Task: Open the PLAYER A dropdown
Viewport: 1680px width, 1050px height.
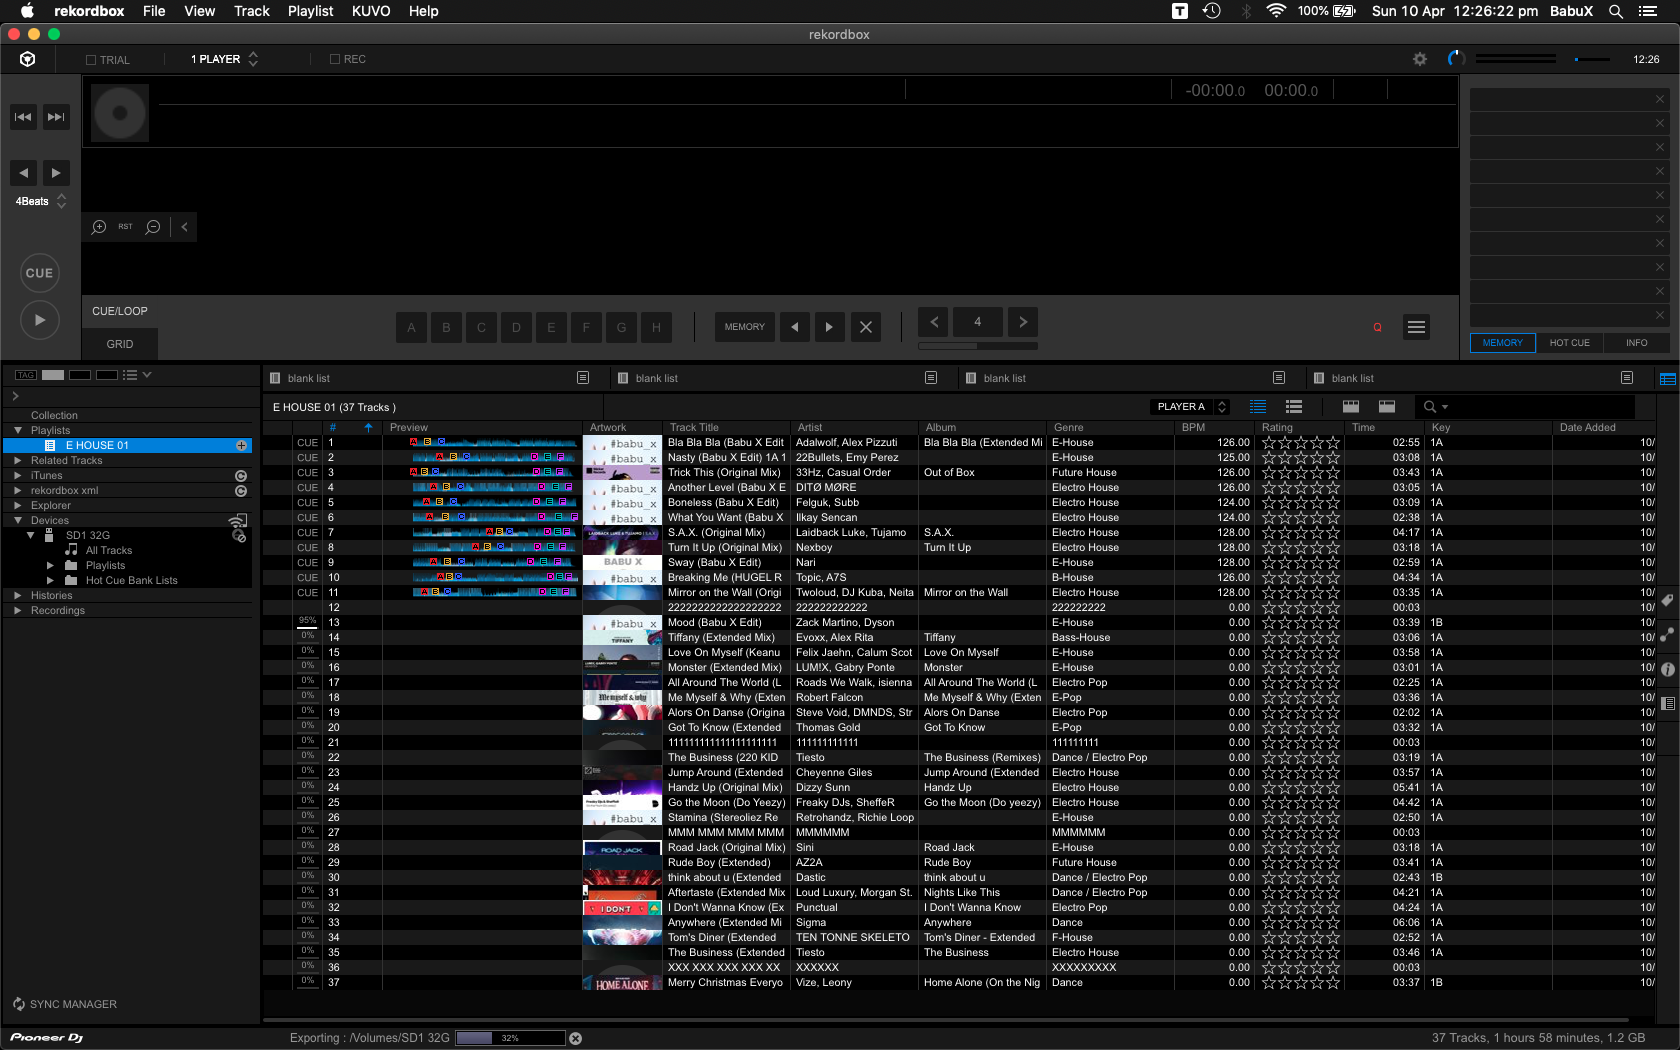Action: coord(1190,407)
